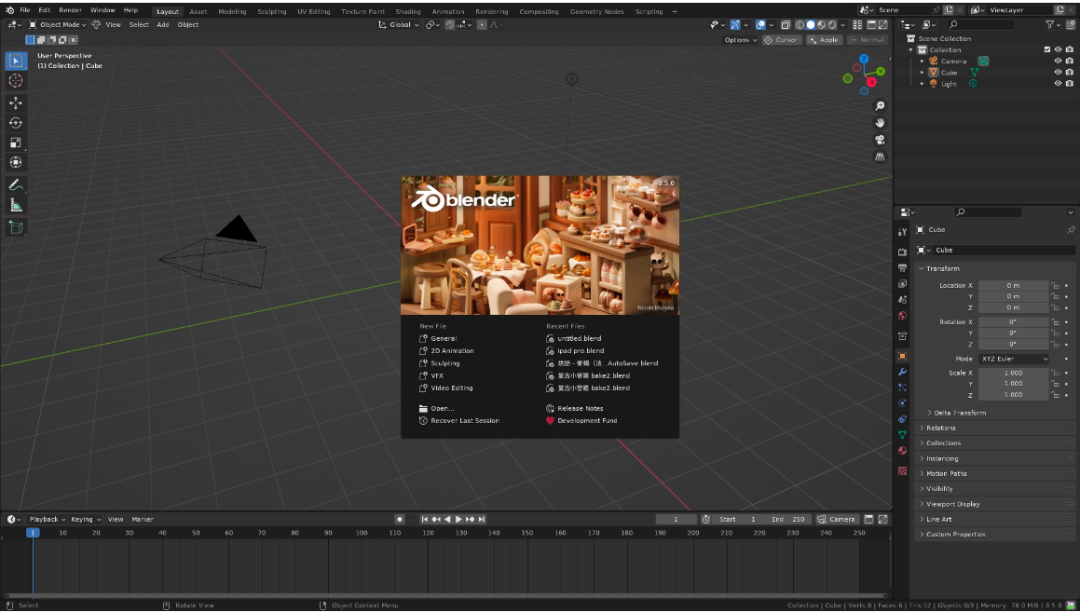Click the pin icon beside Cube header
1080x612 pixels.
(x=1070, y=229)
